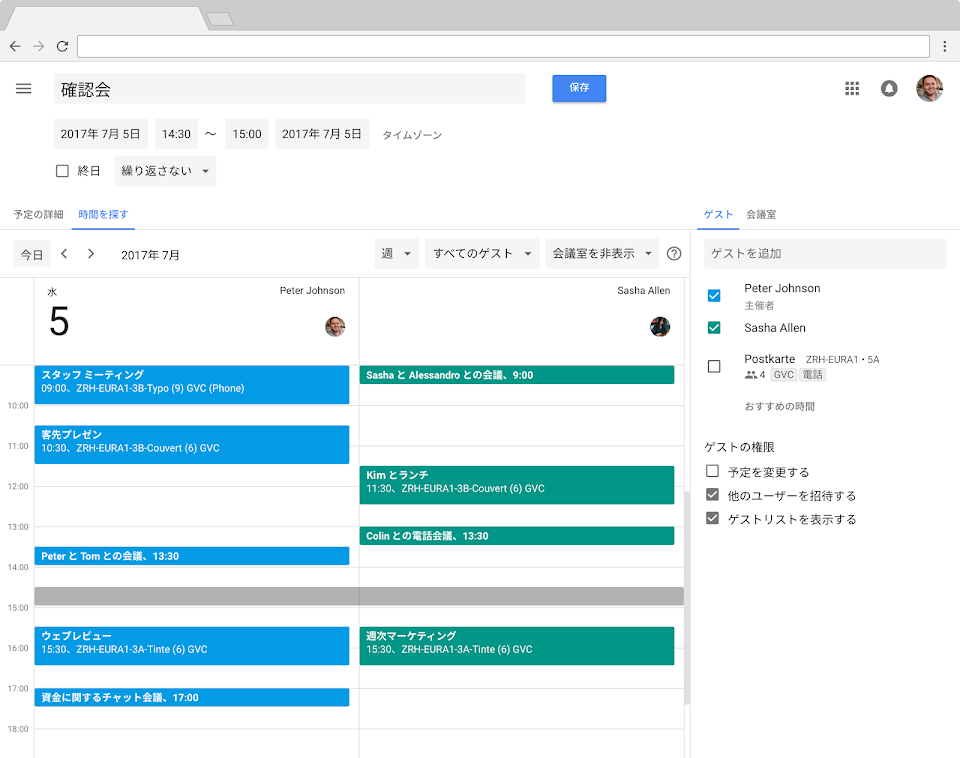960x758 pixels.
Task: Open the help question mark icon
Action: coord(673,253)
